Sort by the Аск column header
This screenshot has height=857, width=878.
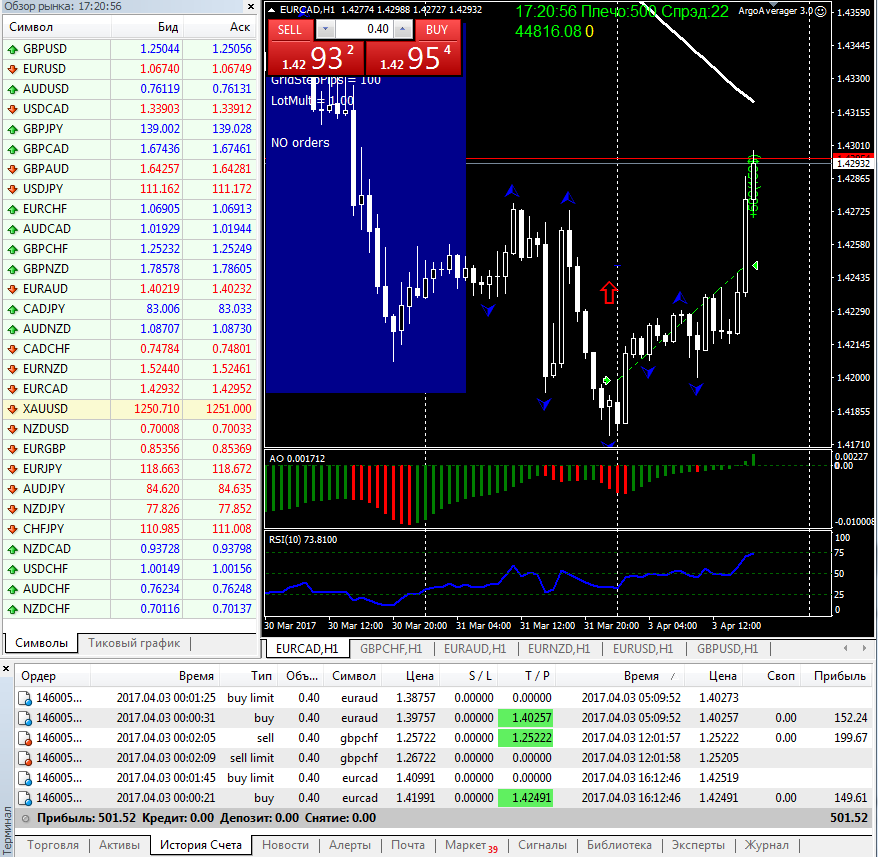click(220, 27)
